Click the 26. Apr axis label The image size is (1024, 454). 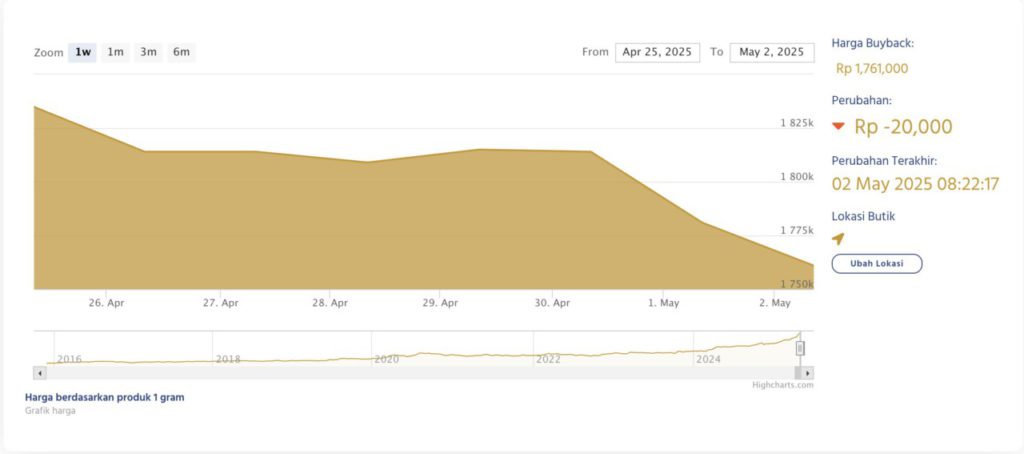[106, 303]
